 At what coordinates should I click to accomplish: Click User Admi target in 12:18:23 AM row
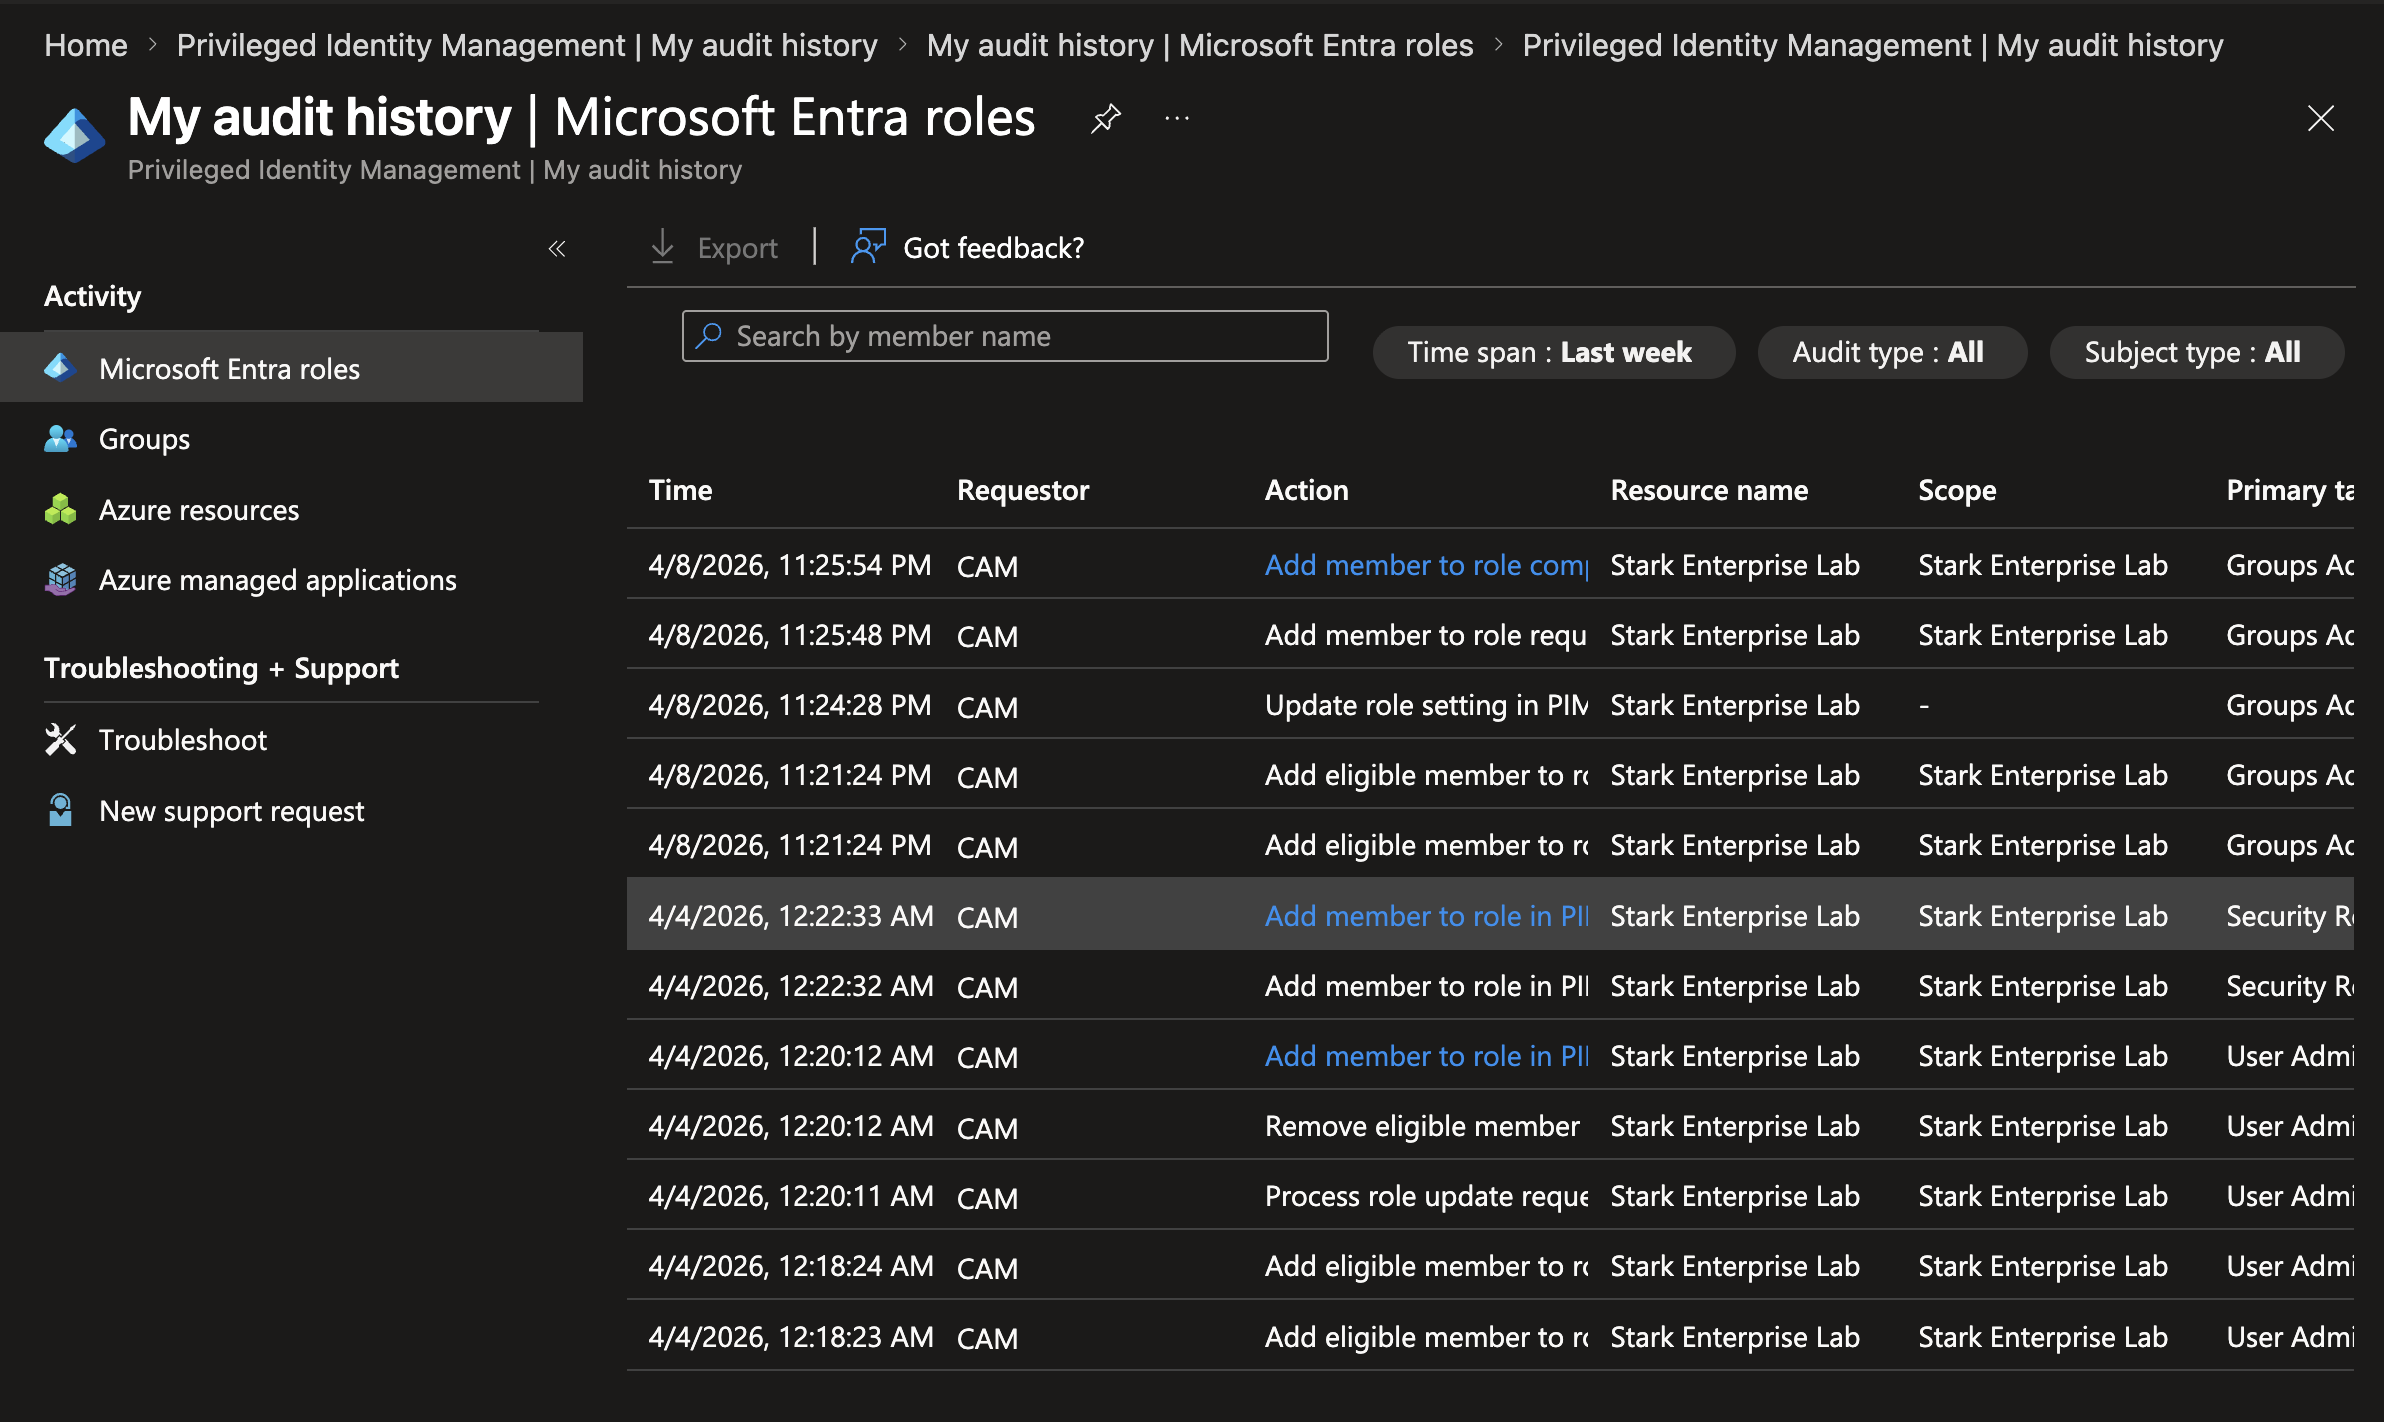click(2290, 1337)
